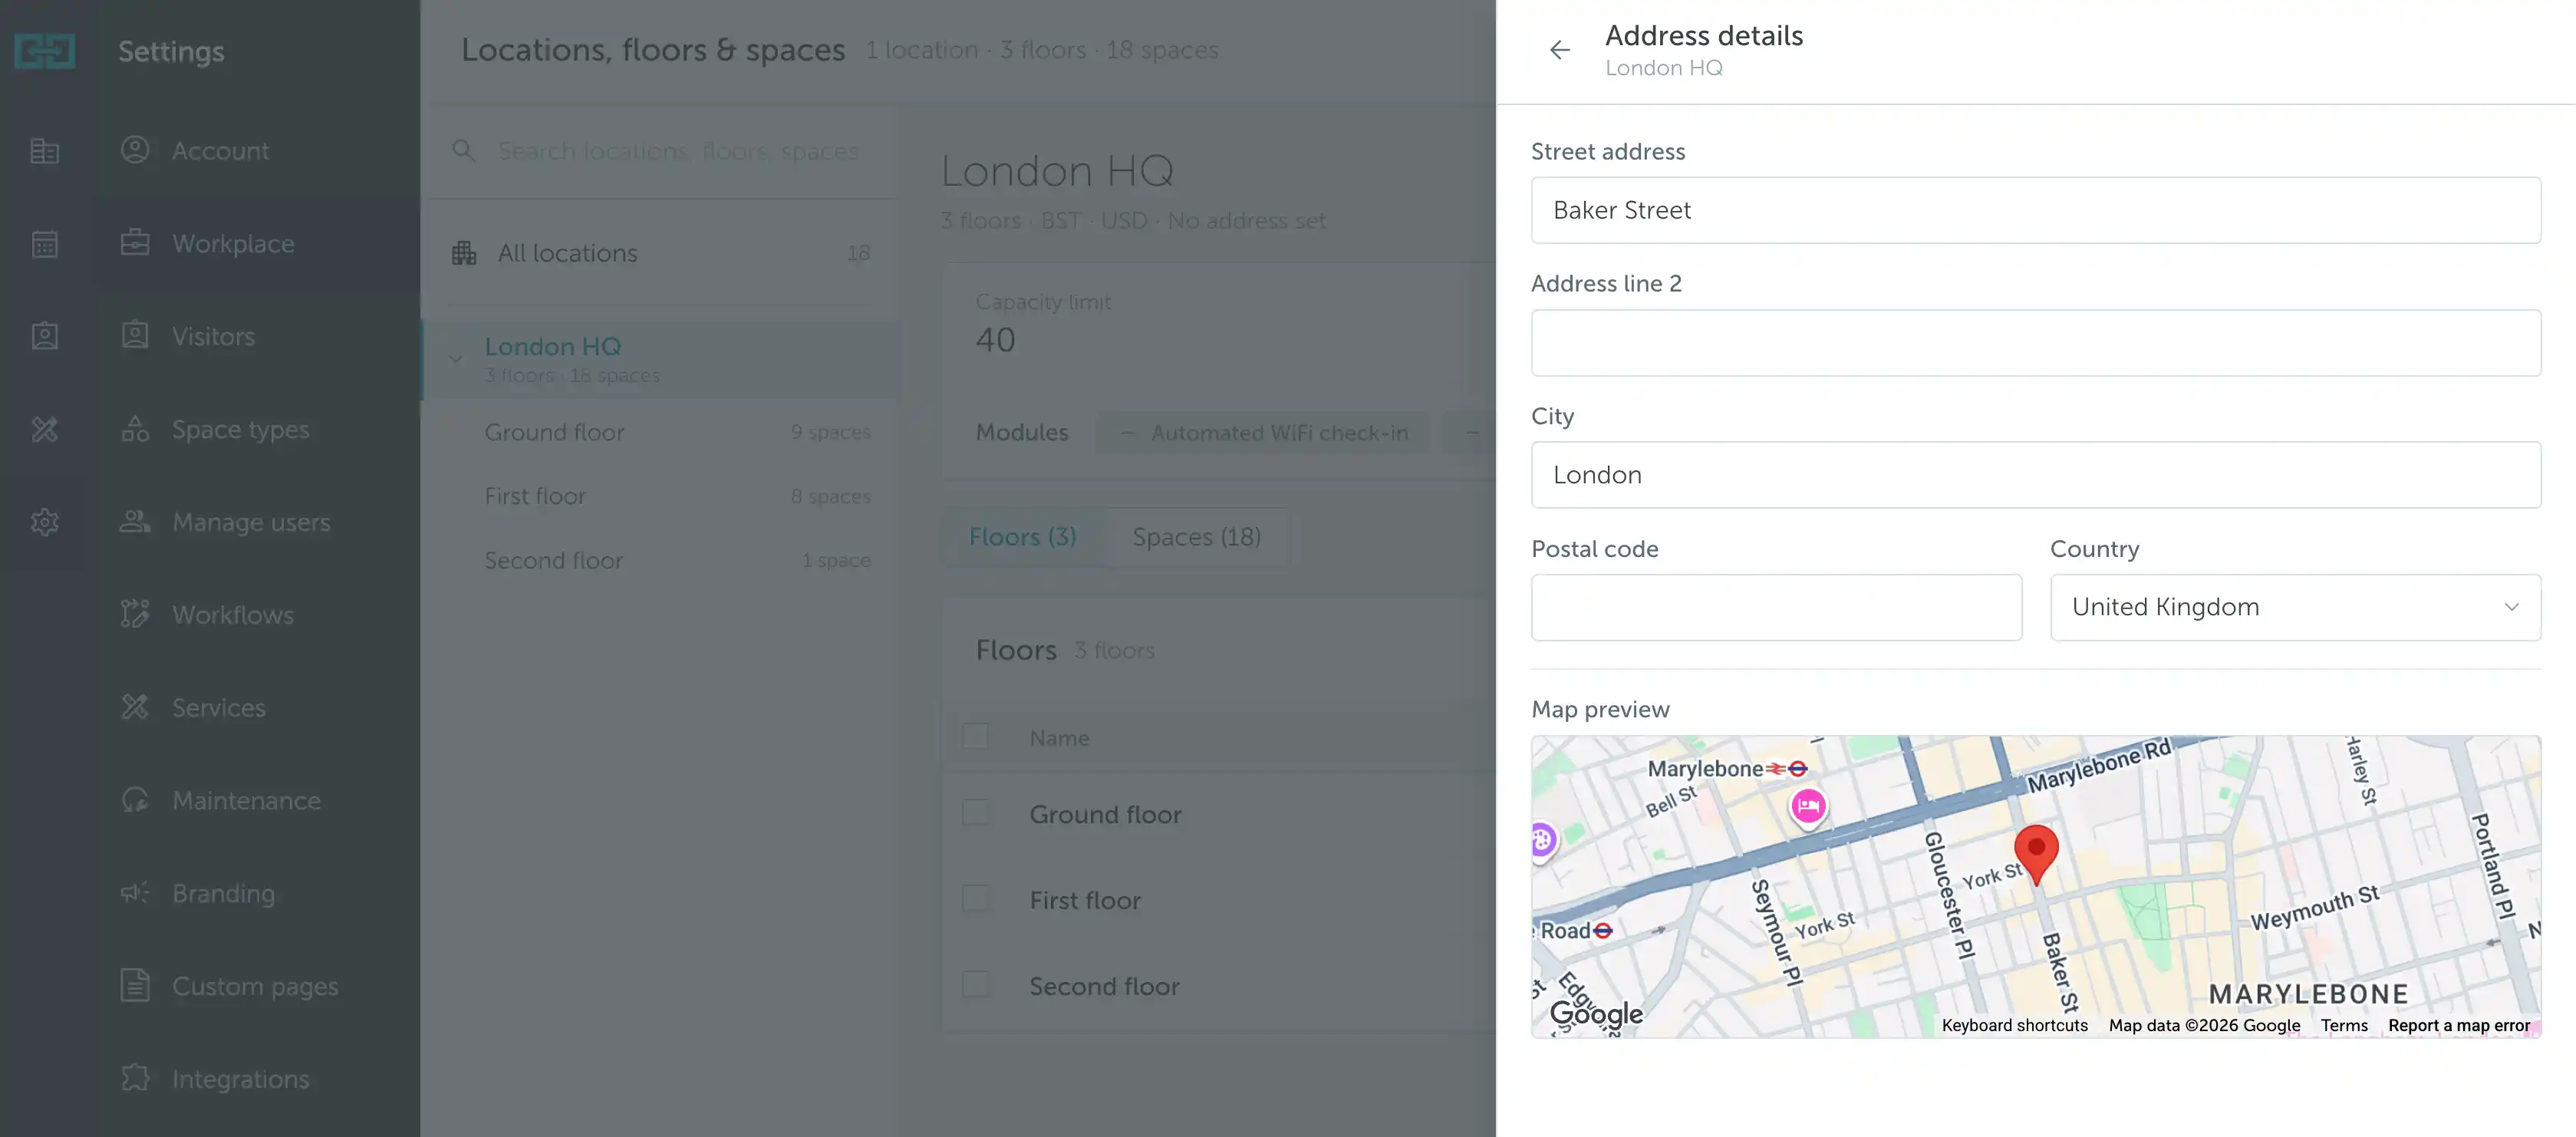Open the Space types shapes icon
This screenshot has height=1137, width=2576.
click(x=135, y=428)
